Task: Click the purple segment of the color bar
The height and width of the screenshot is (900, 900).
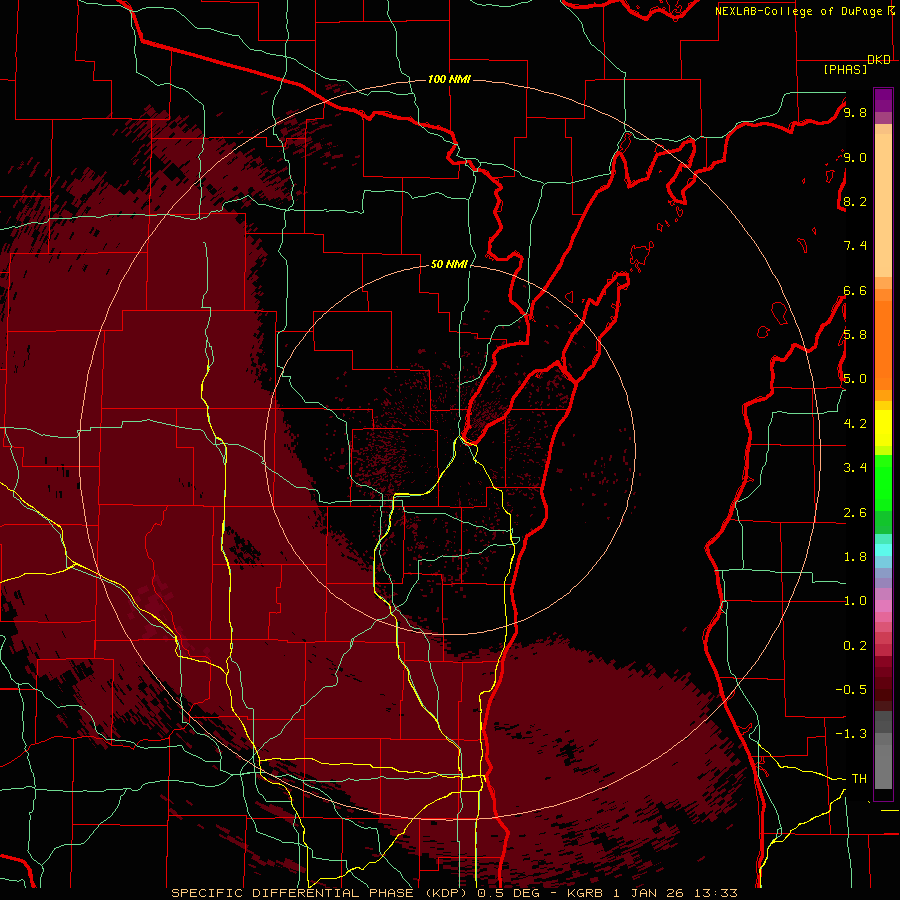Action: click(x=883, y=100)
